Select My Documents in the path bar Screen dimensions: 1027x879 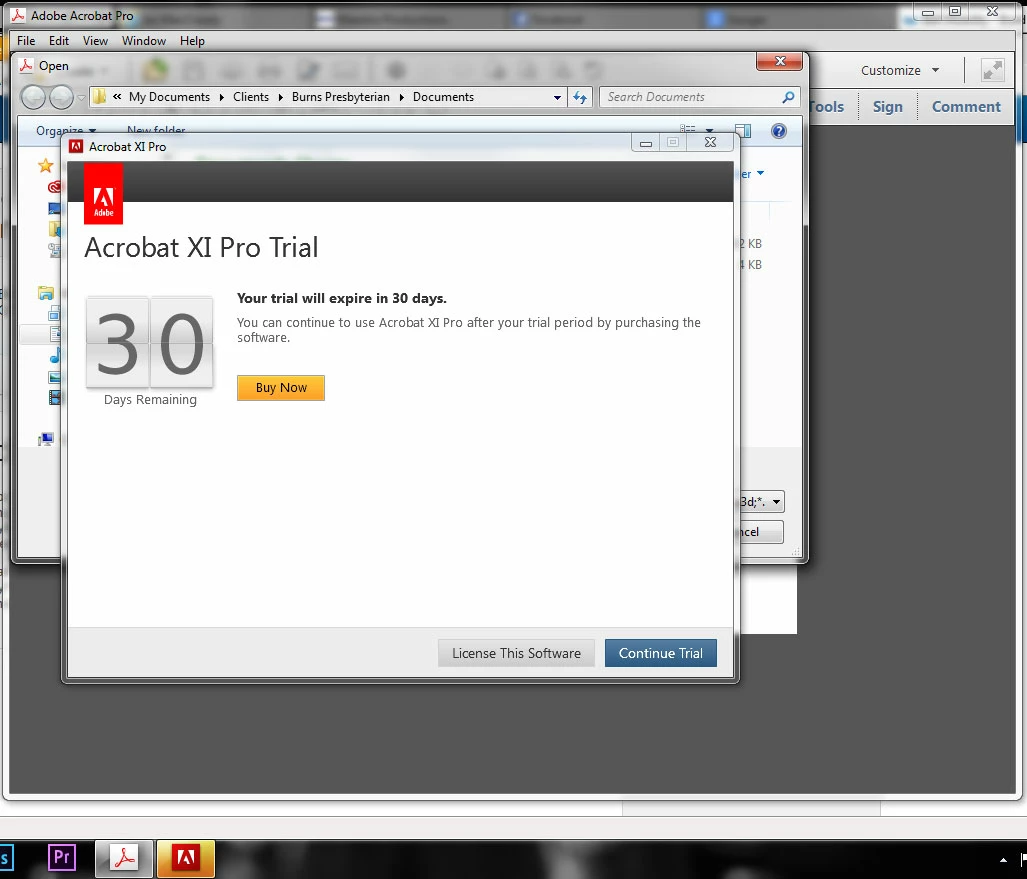(x=169, y=97)
